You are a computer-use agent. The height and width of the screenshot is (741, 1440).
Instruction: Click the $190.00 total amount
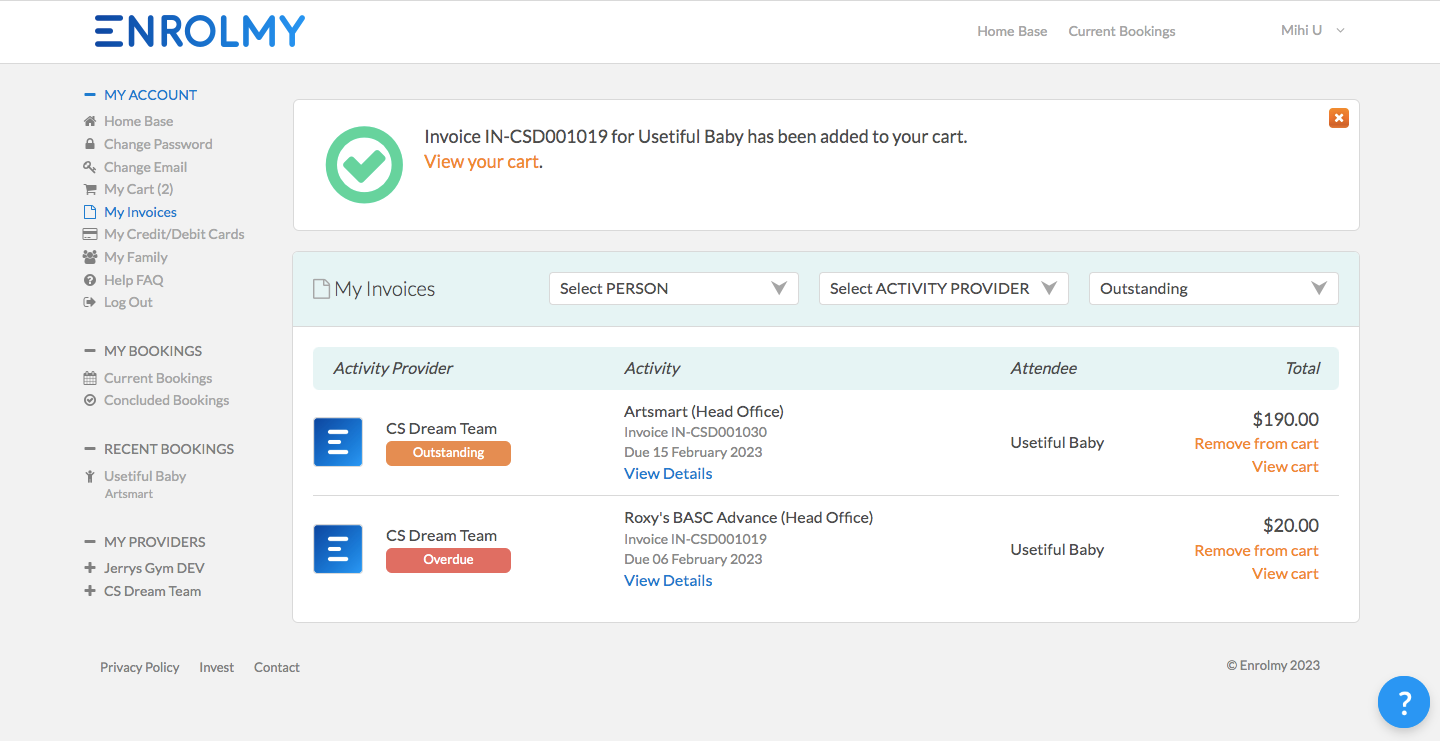(x=1286, y=419)
